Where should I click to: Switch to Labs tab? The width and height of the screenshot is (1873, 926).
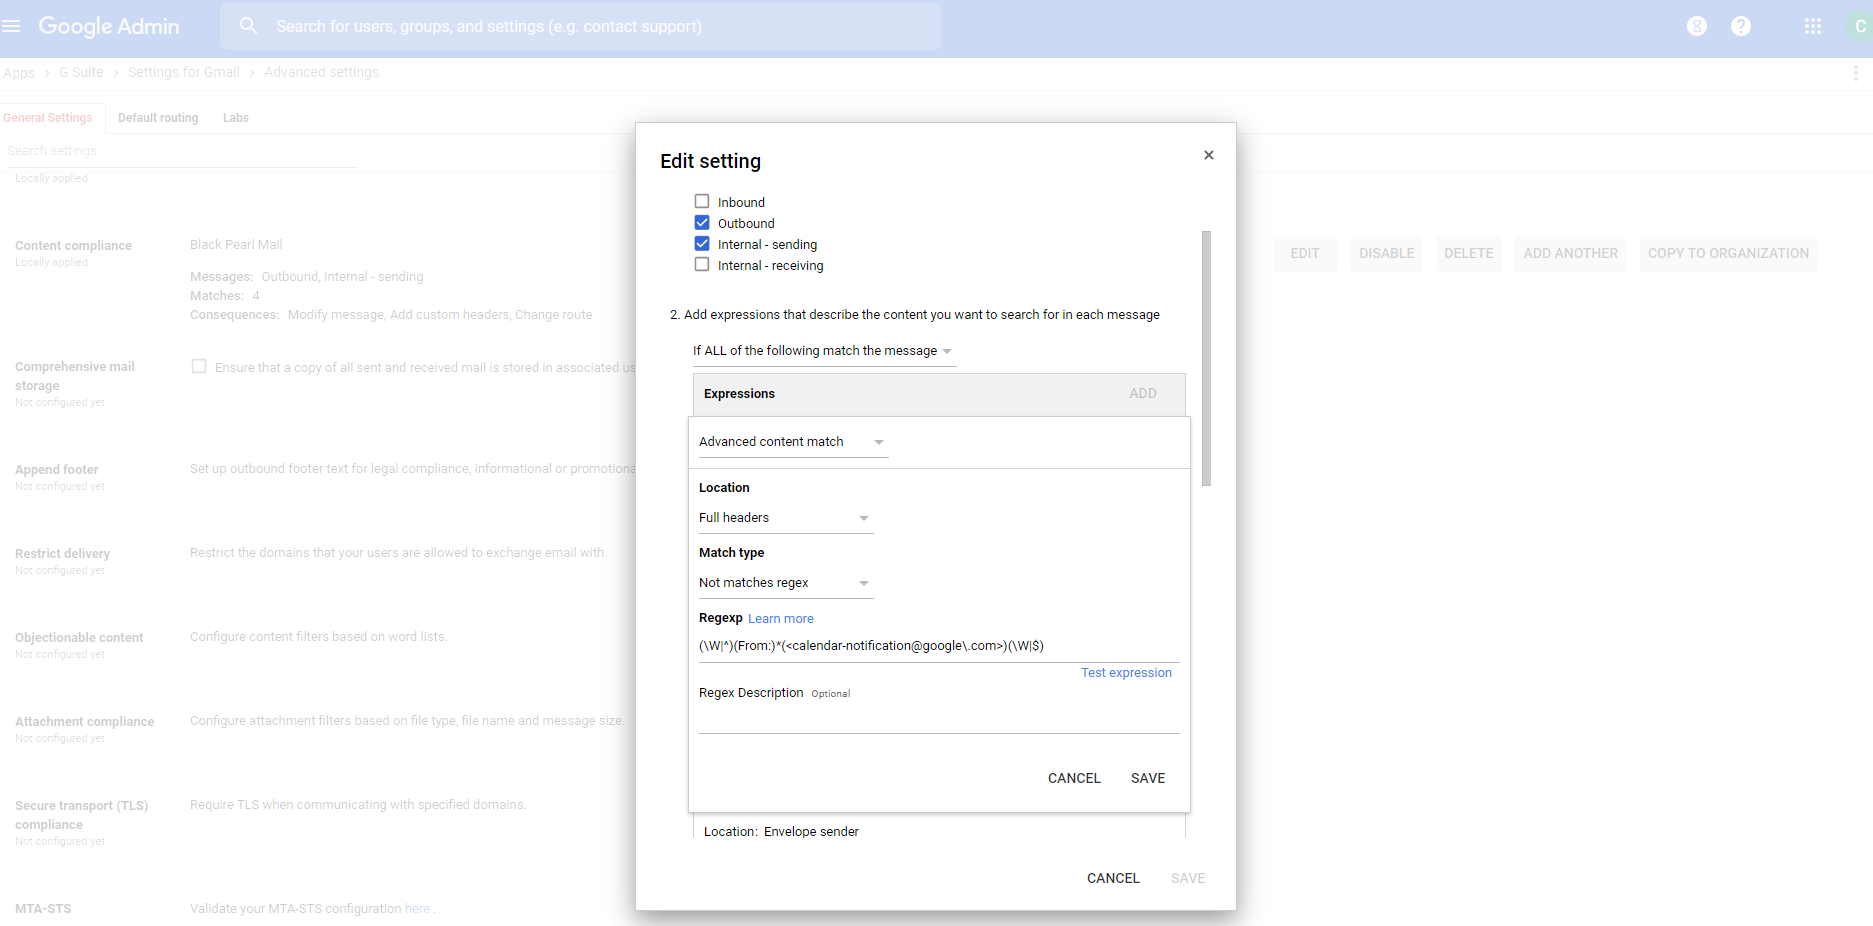pyautogui.click(x=236, y=118)
